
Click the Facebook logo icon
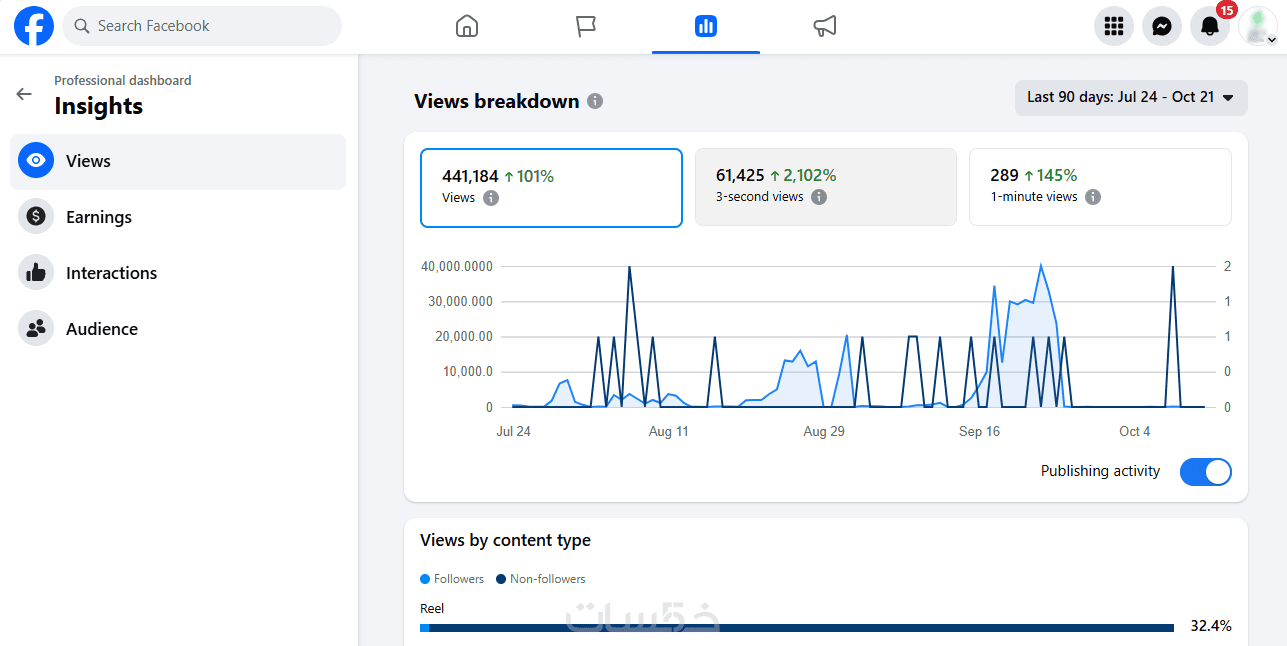(34, 26)
